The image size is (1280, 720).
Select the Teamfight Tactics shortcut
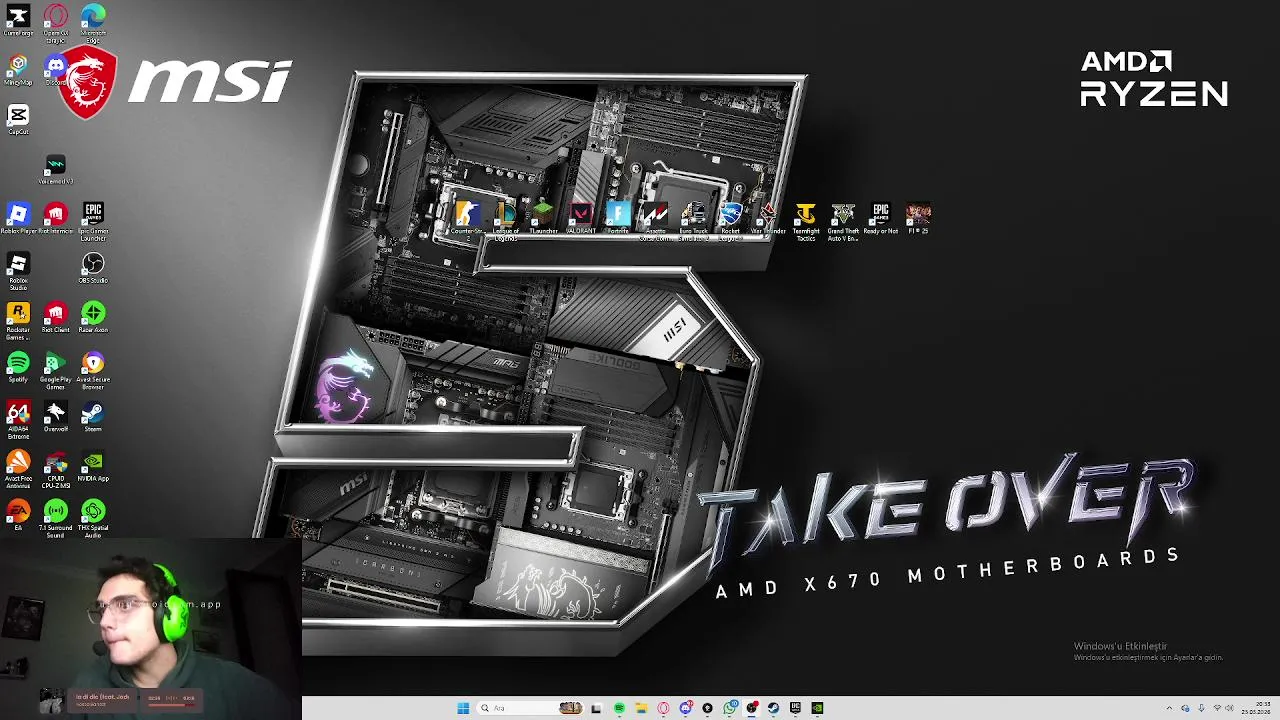(x=806, y=221)
